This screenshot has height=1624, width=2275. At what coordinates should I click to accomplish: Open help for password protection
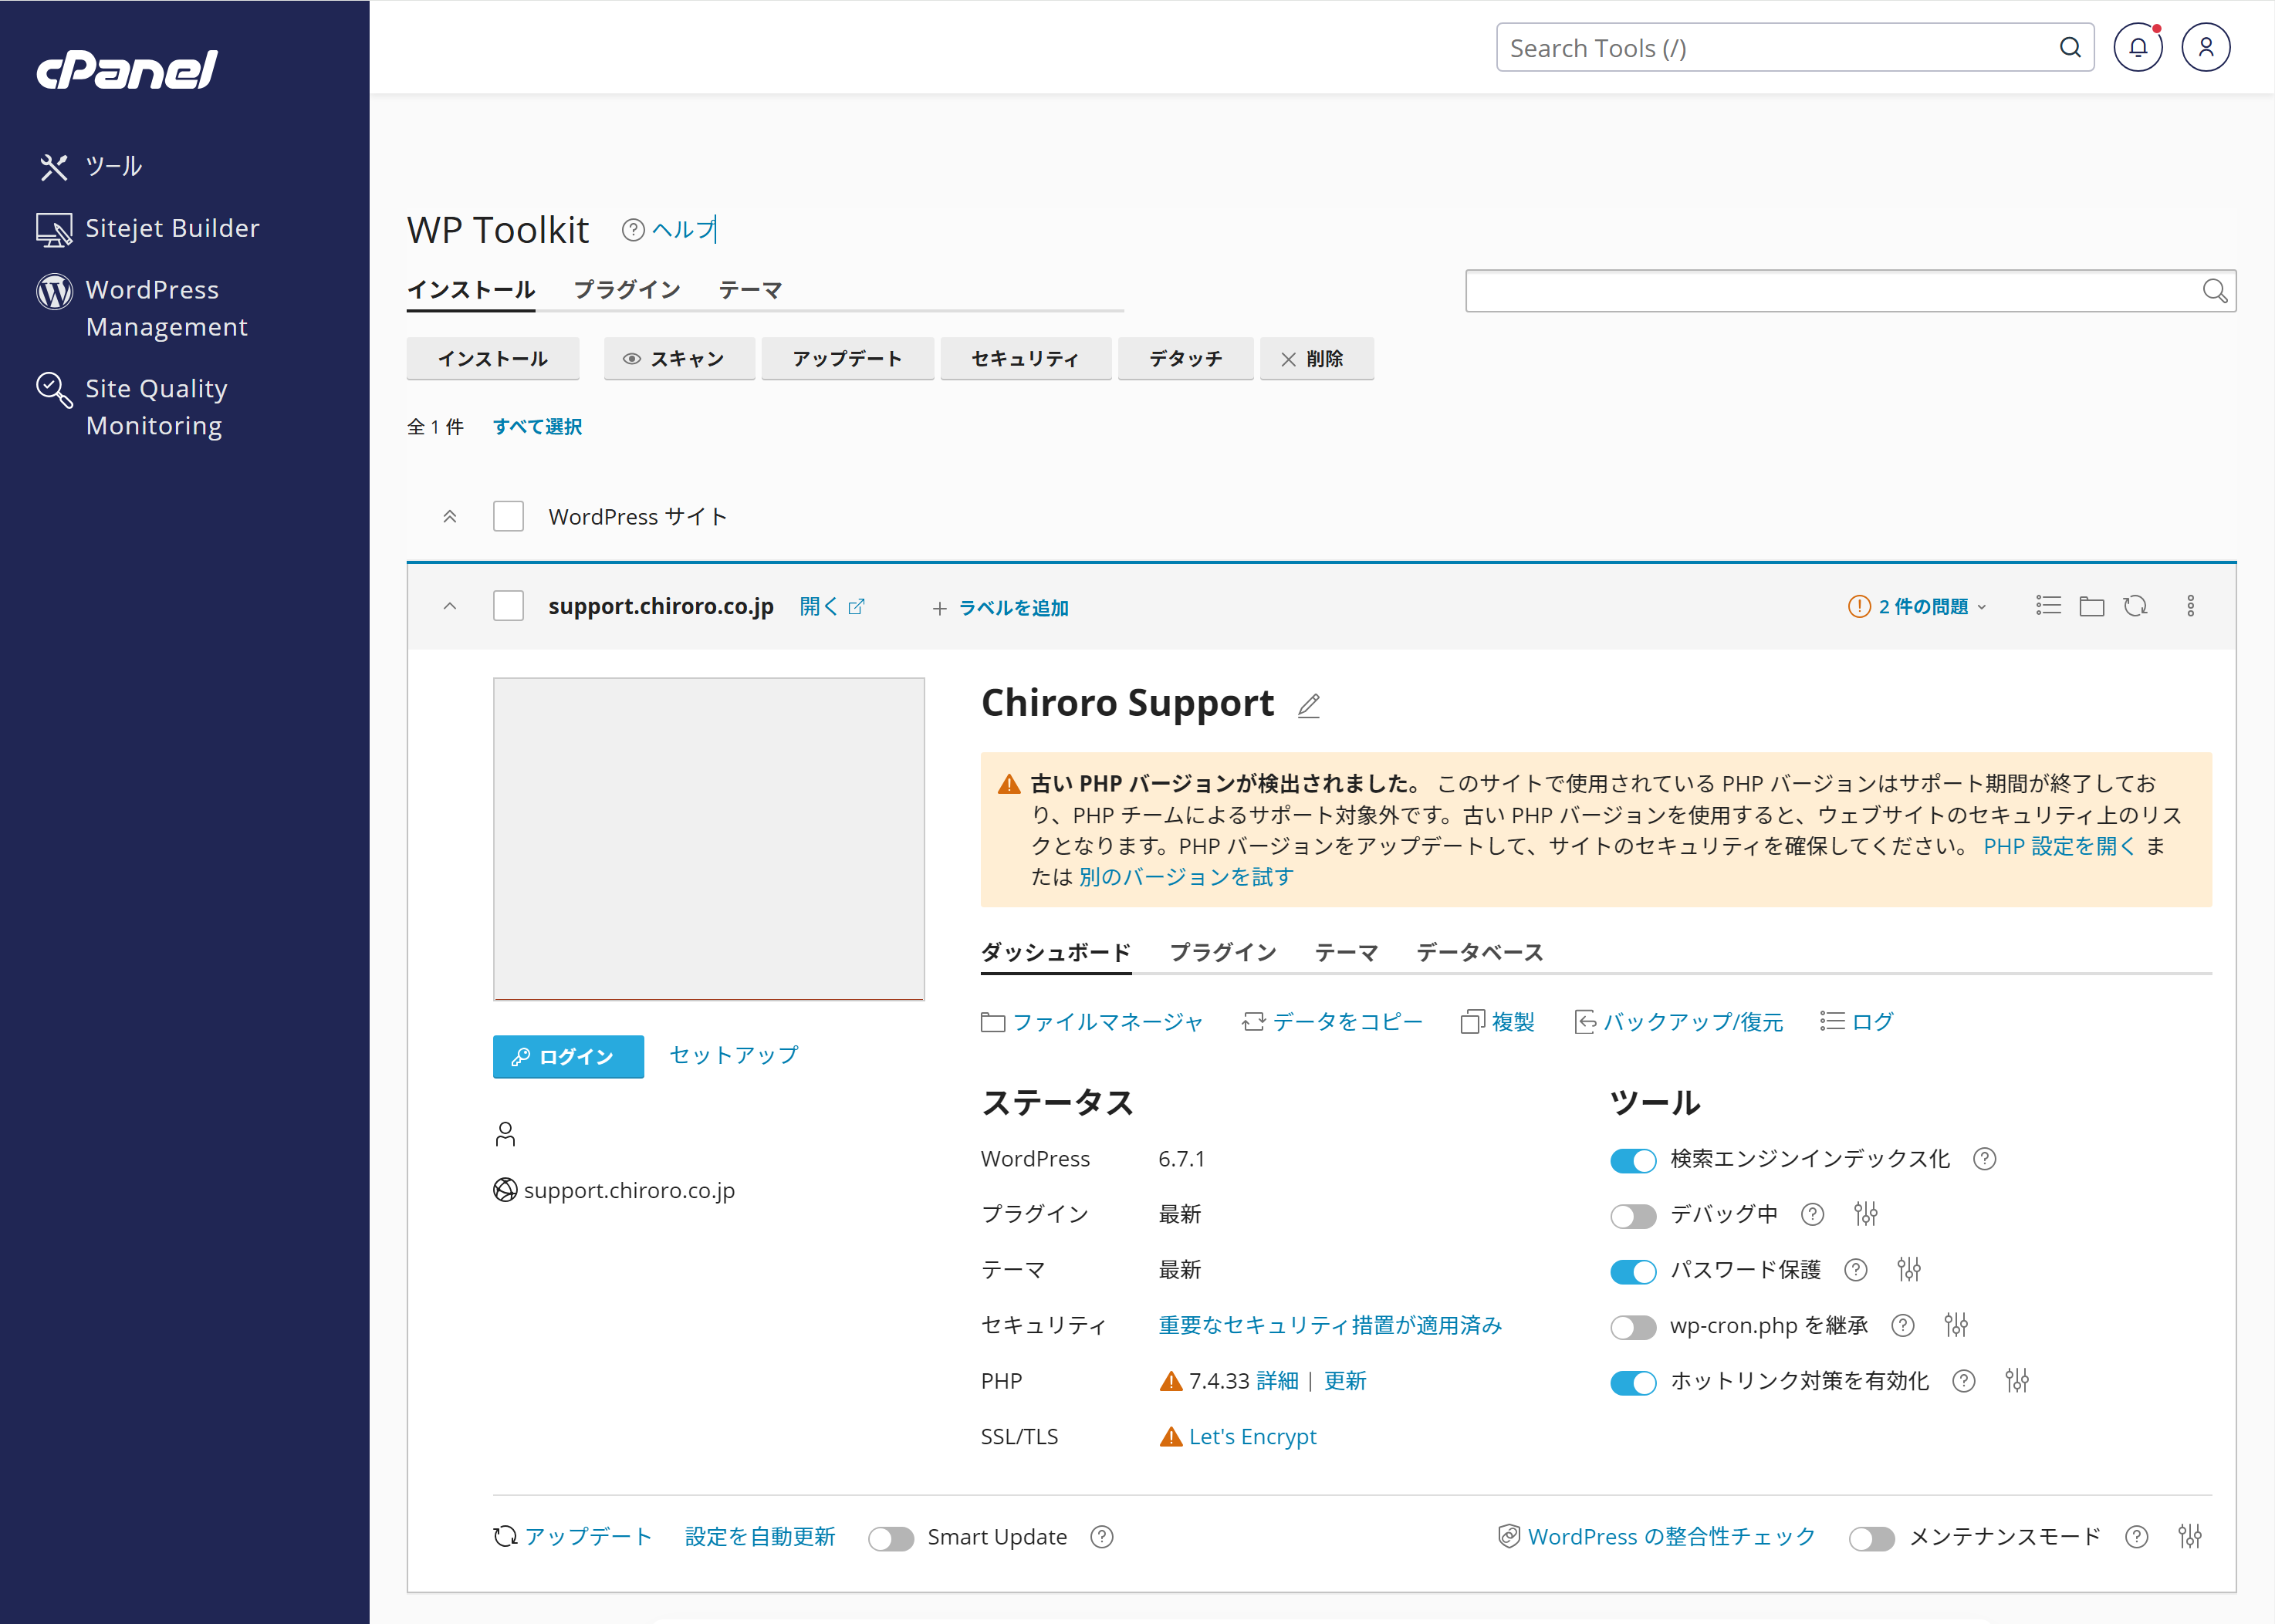click(1856, 1270)
